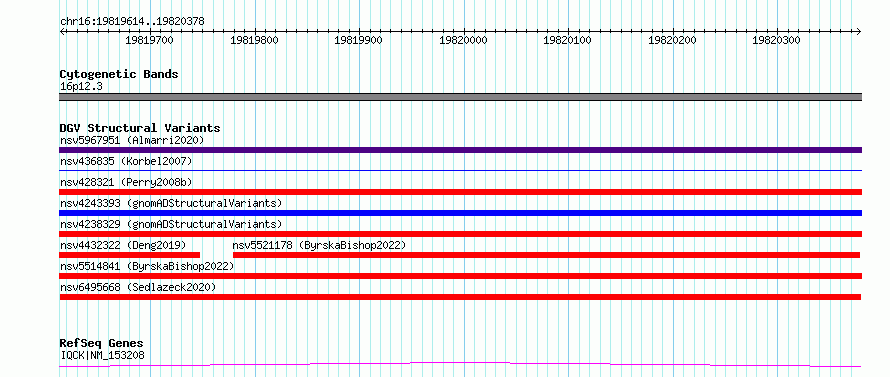Image resolution: width=890 pixels, height=377 pixels.
Task: Open variant nsv4432322 (Deng2019) label
Action: click(123, 245)
